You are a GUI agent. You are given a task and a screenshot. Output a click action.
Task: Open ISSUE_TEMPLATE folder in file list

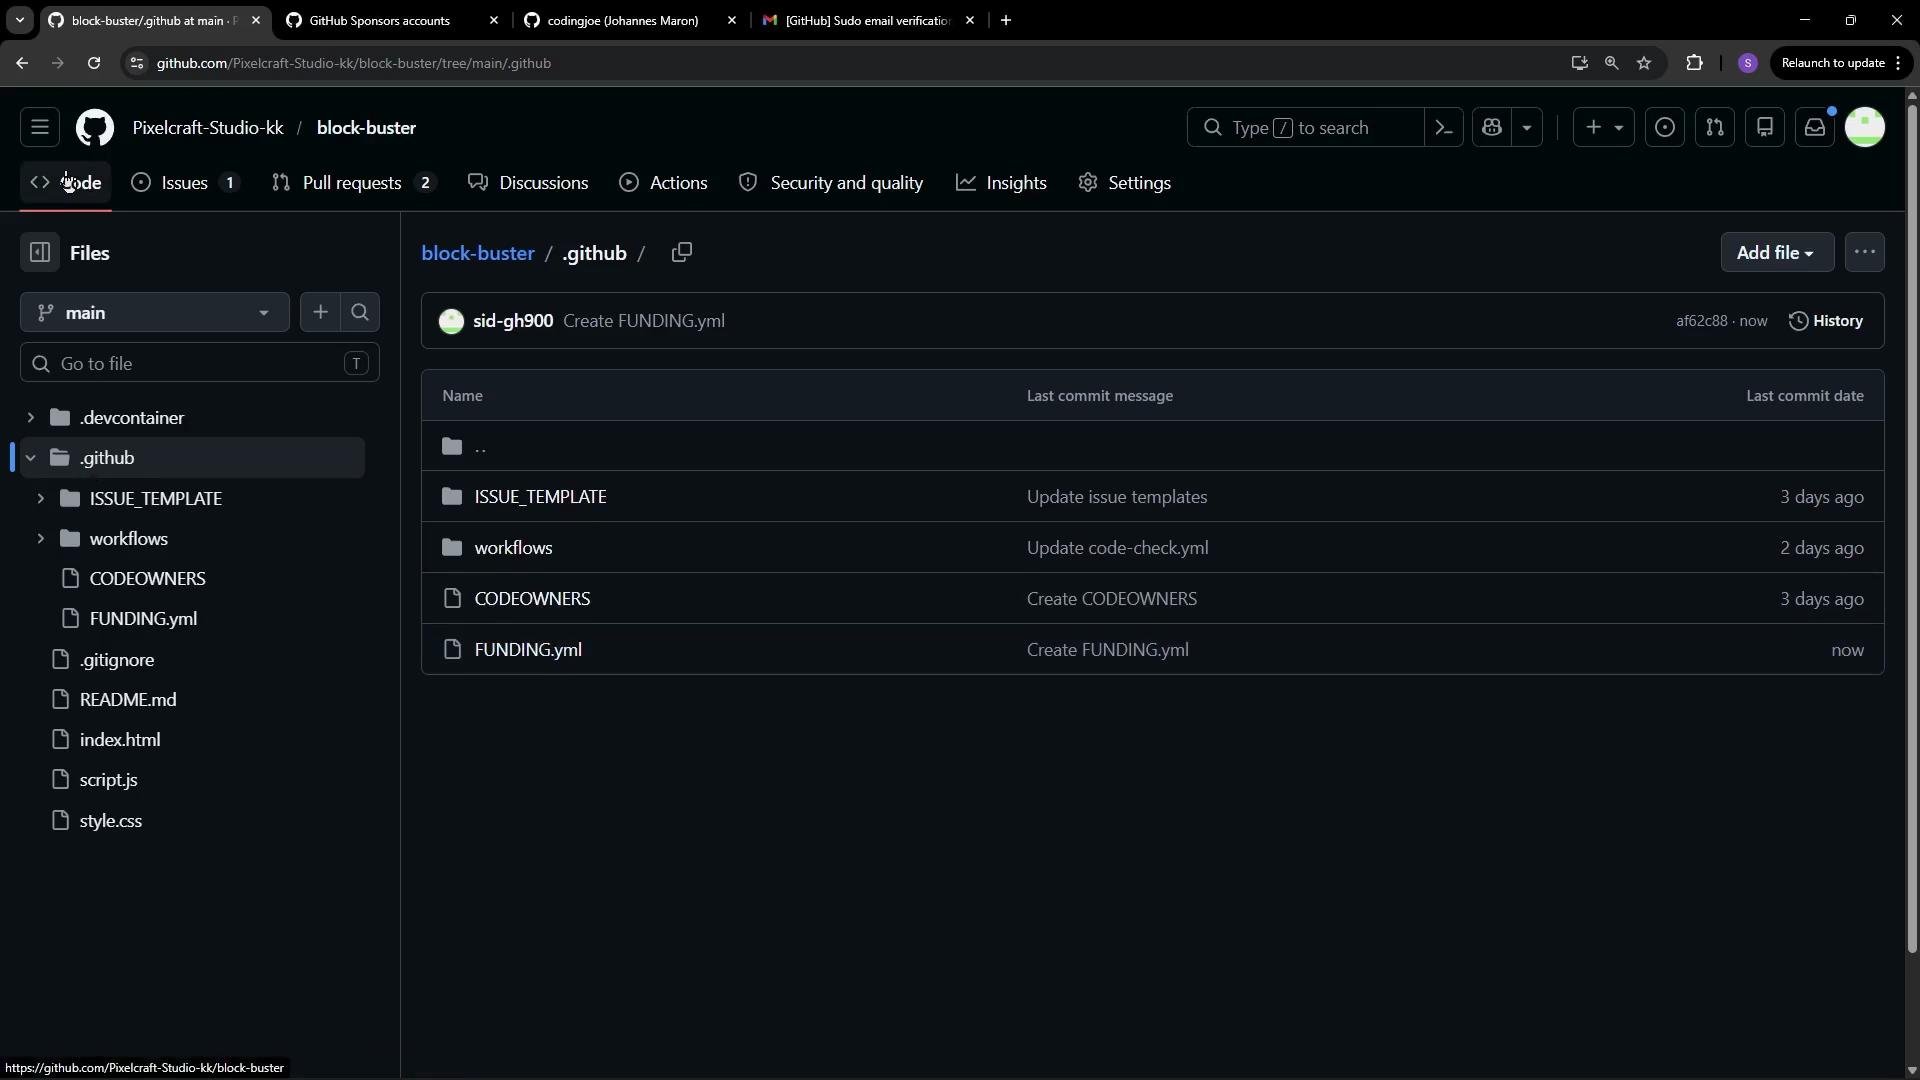540,497
